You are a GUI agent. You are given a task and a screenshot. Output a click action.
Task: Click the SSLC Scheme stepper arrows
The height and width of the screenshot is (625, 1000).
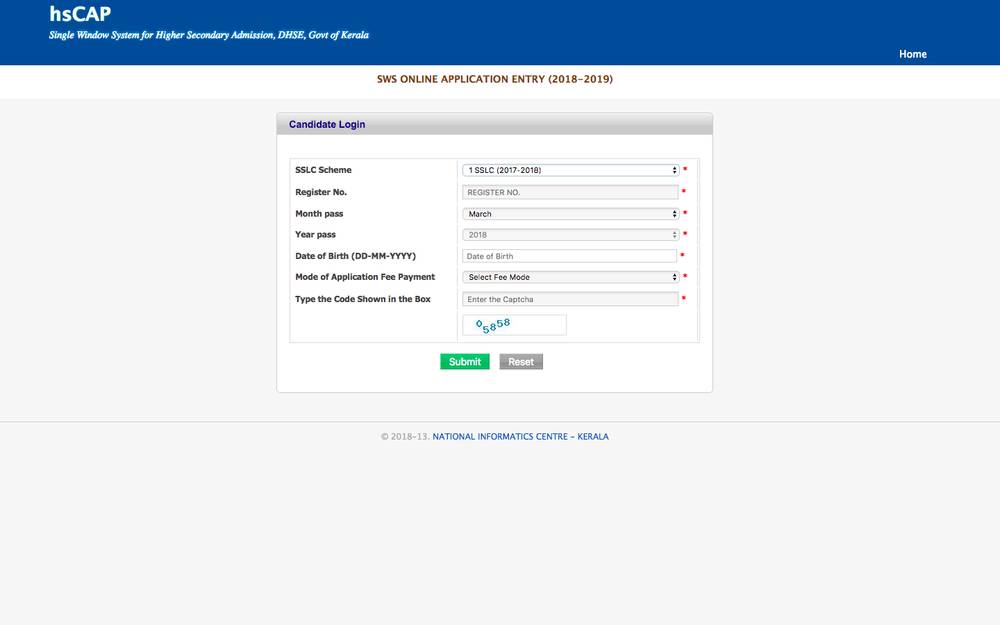click(672, 170)
